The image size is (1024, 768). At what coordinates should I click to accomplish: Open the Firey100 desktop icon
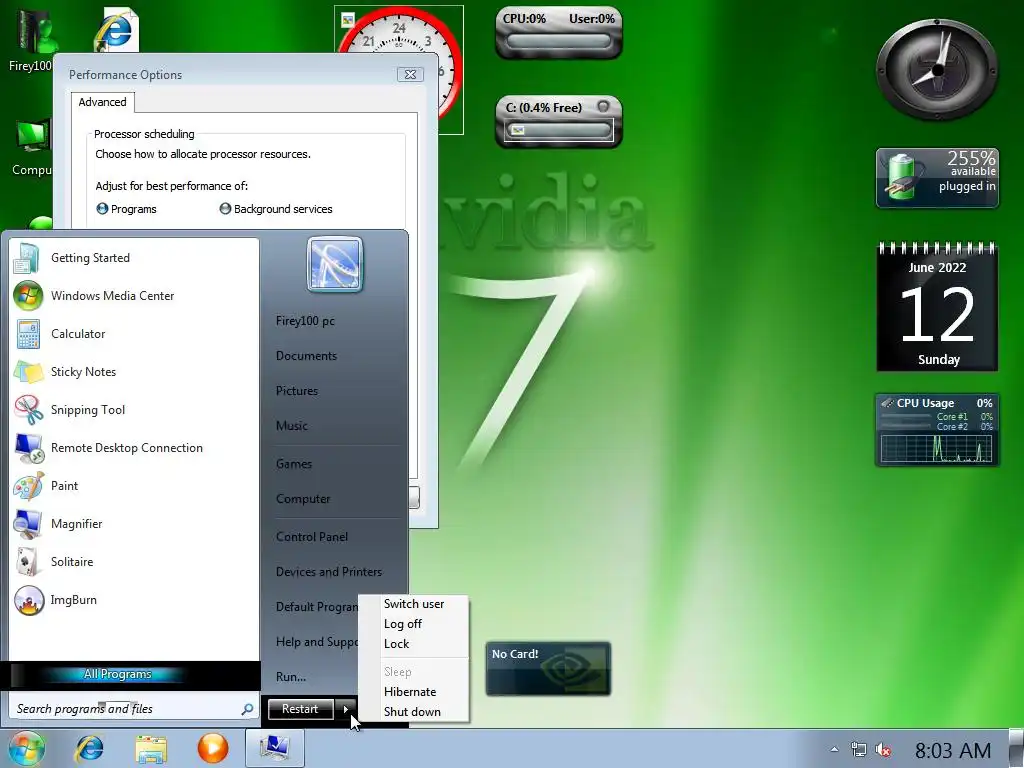click(x=30, y=40)
